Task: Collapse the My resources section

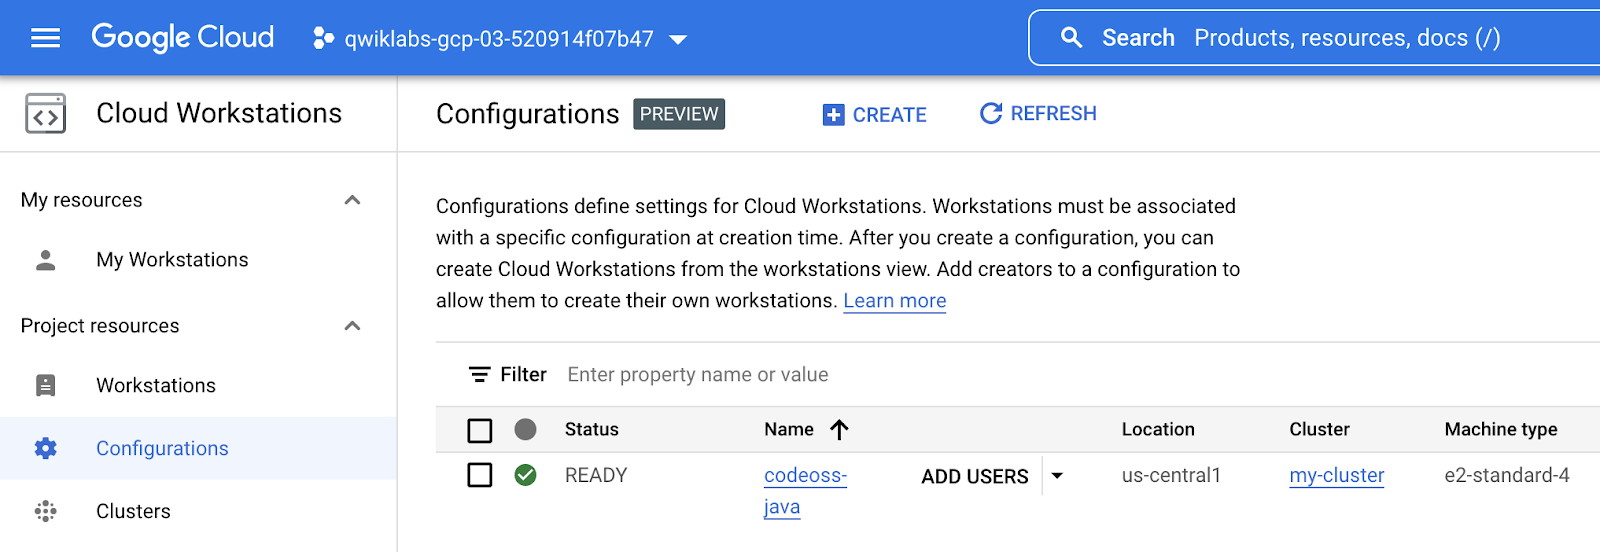Action: click(352, 200)
